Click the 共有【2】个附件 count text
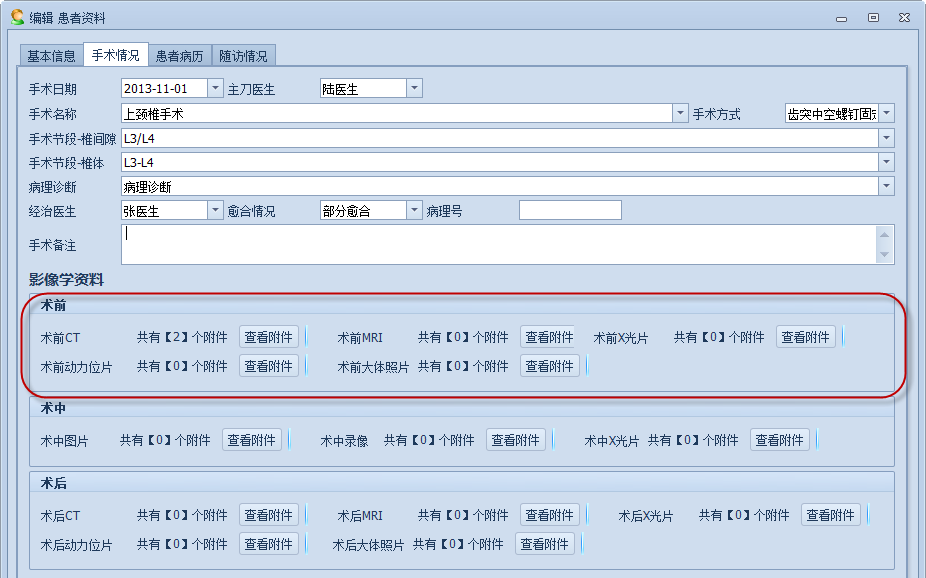Image resolution: width=926 pixels, height=578 pixels. (x=182, y=337)
